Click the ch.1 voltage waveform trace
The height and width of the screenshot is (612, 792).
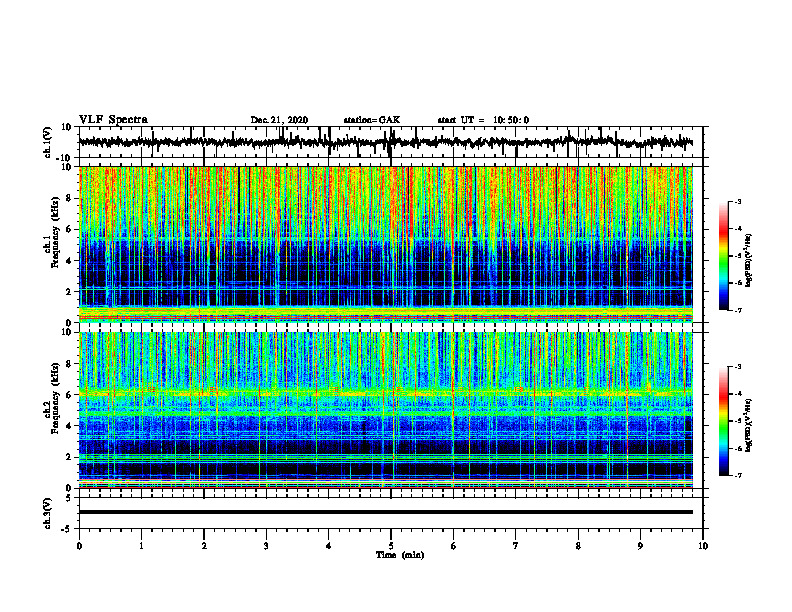(385, 142)
